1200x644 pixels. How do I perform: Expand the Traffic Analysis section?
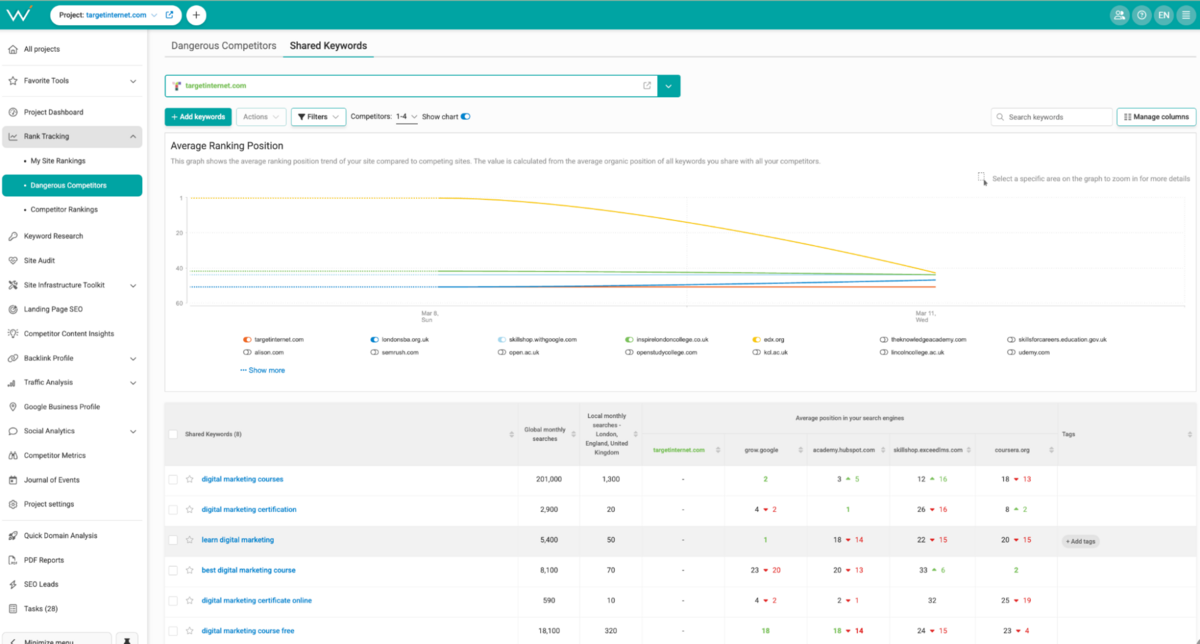click(x=133, y=382)
